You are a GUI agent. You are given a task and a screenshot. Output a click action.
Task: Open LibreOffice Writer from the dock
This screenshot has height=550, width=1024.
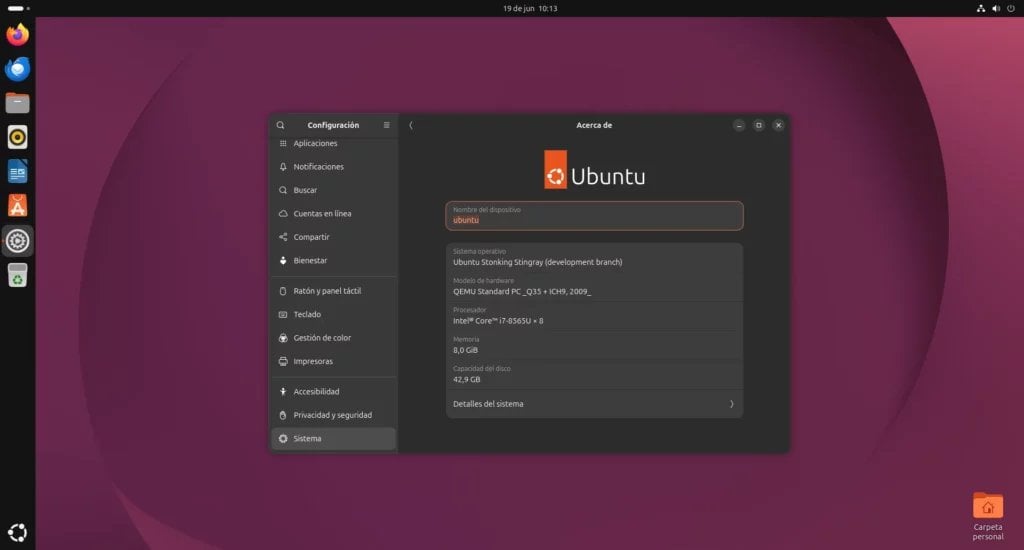[x=18, y=172]
